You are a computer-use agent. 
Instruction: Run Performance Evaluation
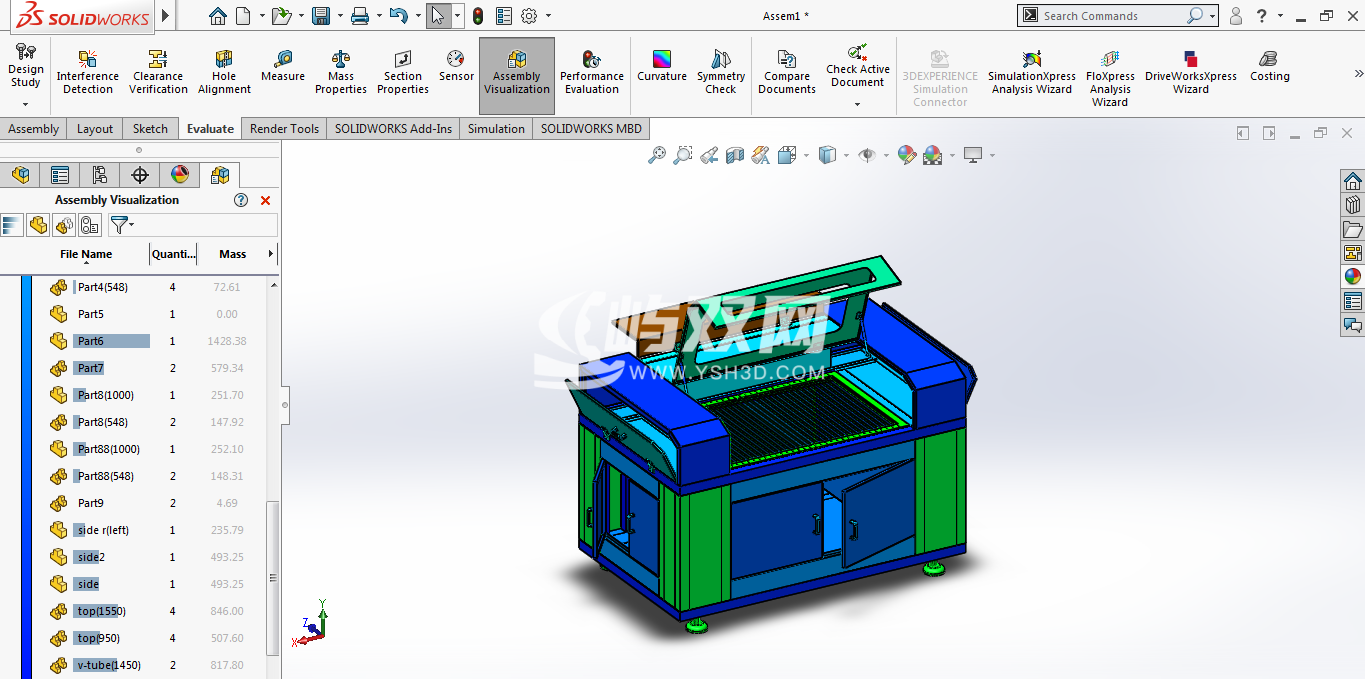[592, 71]
